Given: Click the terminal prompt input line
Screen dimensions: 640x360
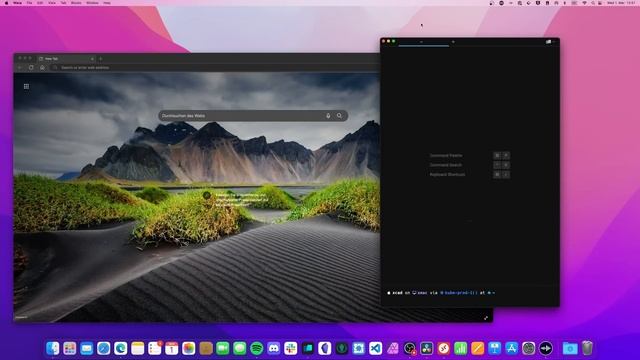Looking at the screenshot, I should coord(469,293).
